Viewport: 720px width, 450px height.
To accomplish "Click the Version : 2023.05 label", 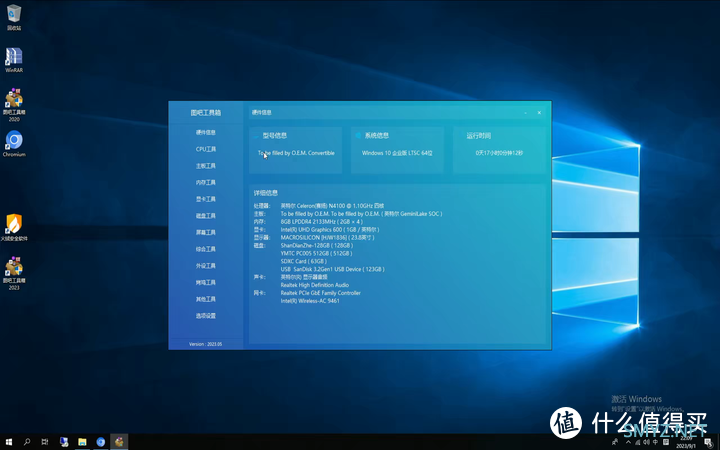I will [205, 344].
